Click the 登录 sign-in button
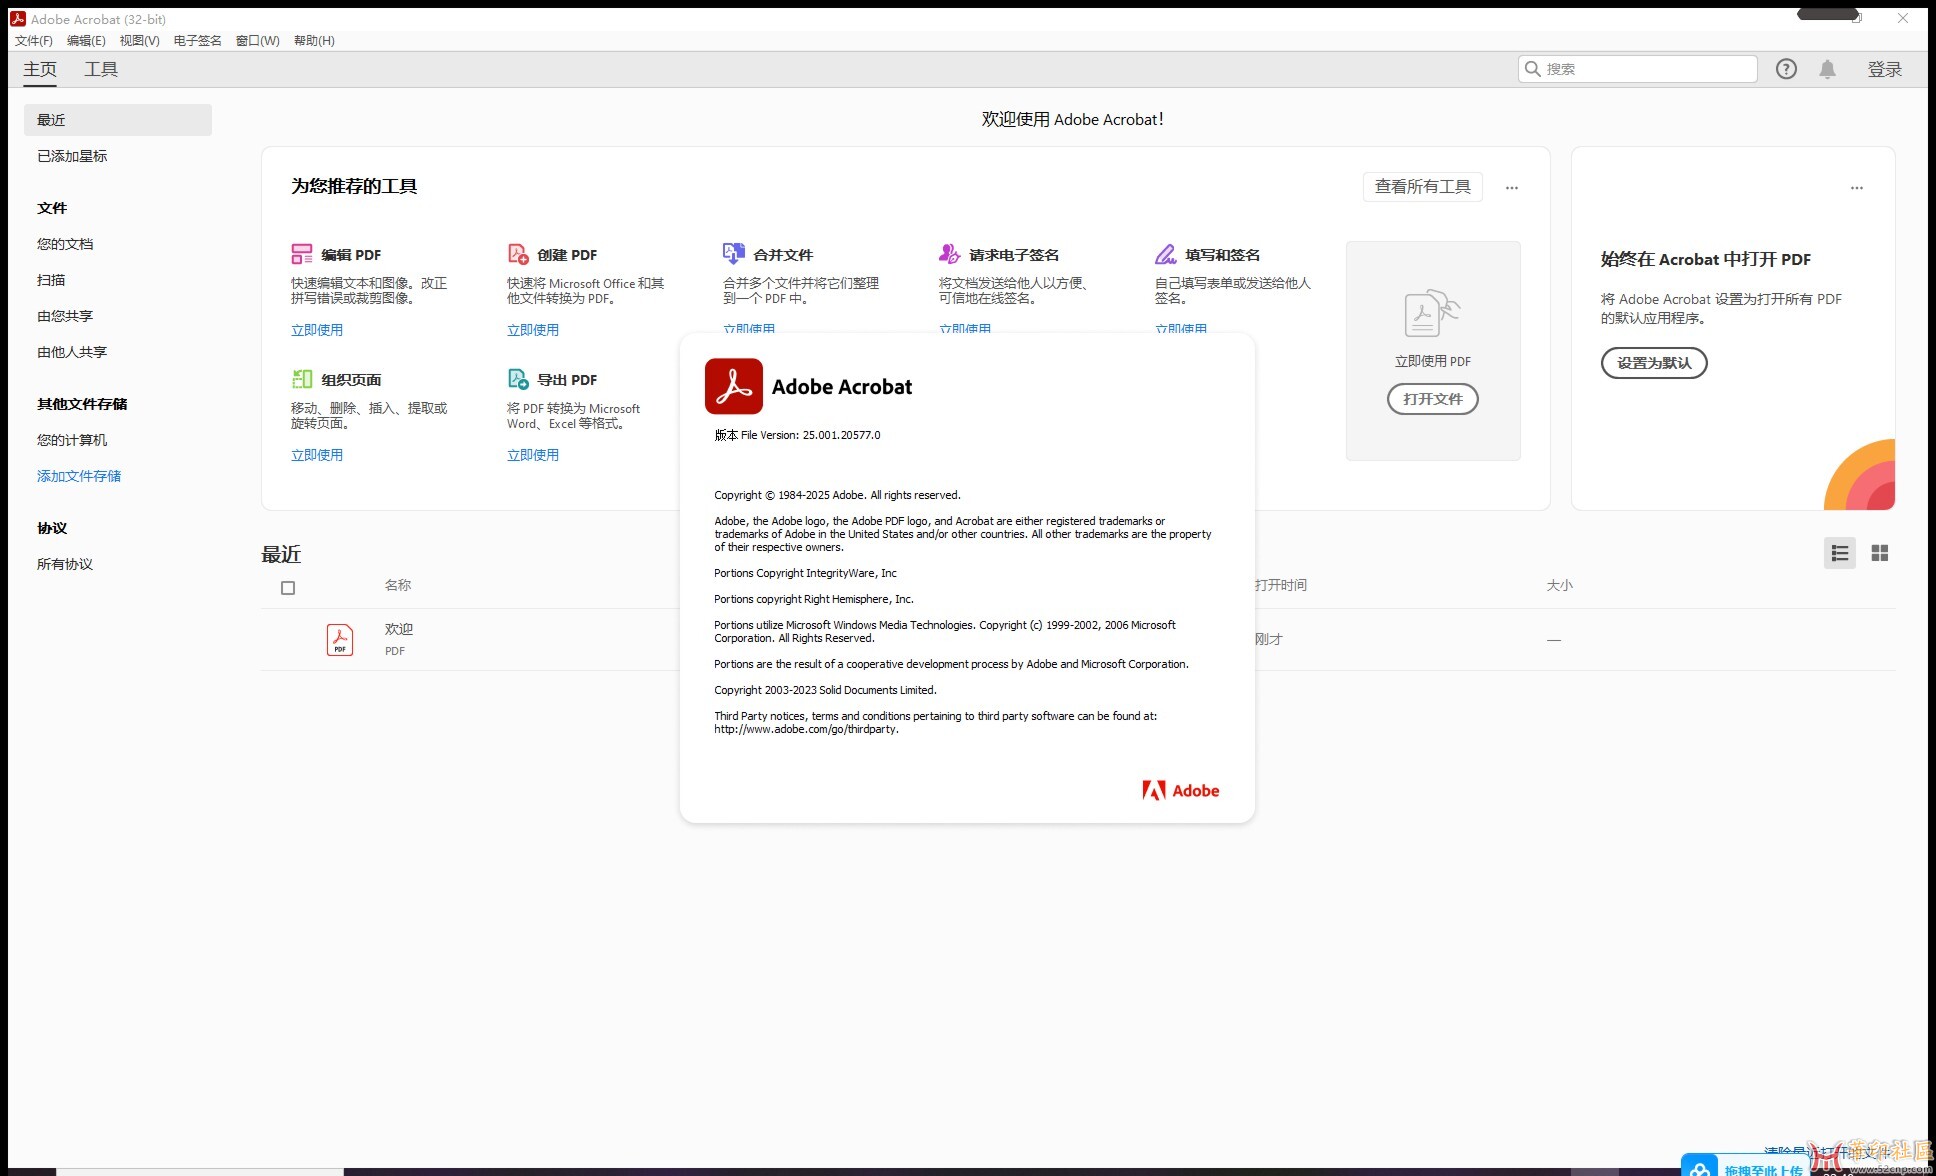Viewport: 1936px width, 1176px height. pyautogui.click(x=1885, y=69)
